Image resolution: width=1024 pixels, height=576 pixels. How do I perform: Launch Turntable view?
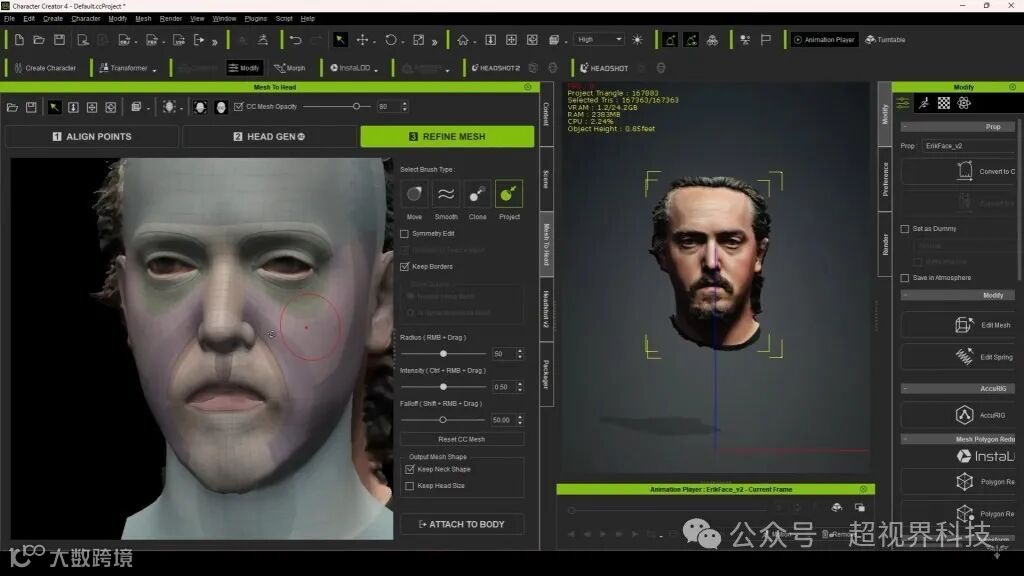click(x=886, y=40)
